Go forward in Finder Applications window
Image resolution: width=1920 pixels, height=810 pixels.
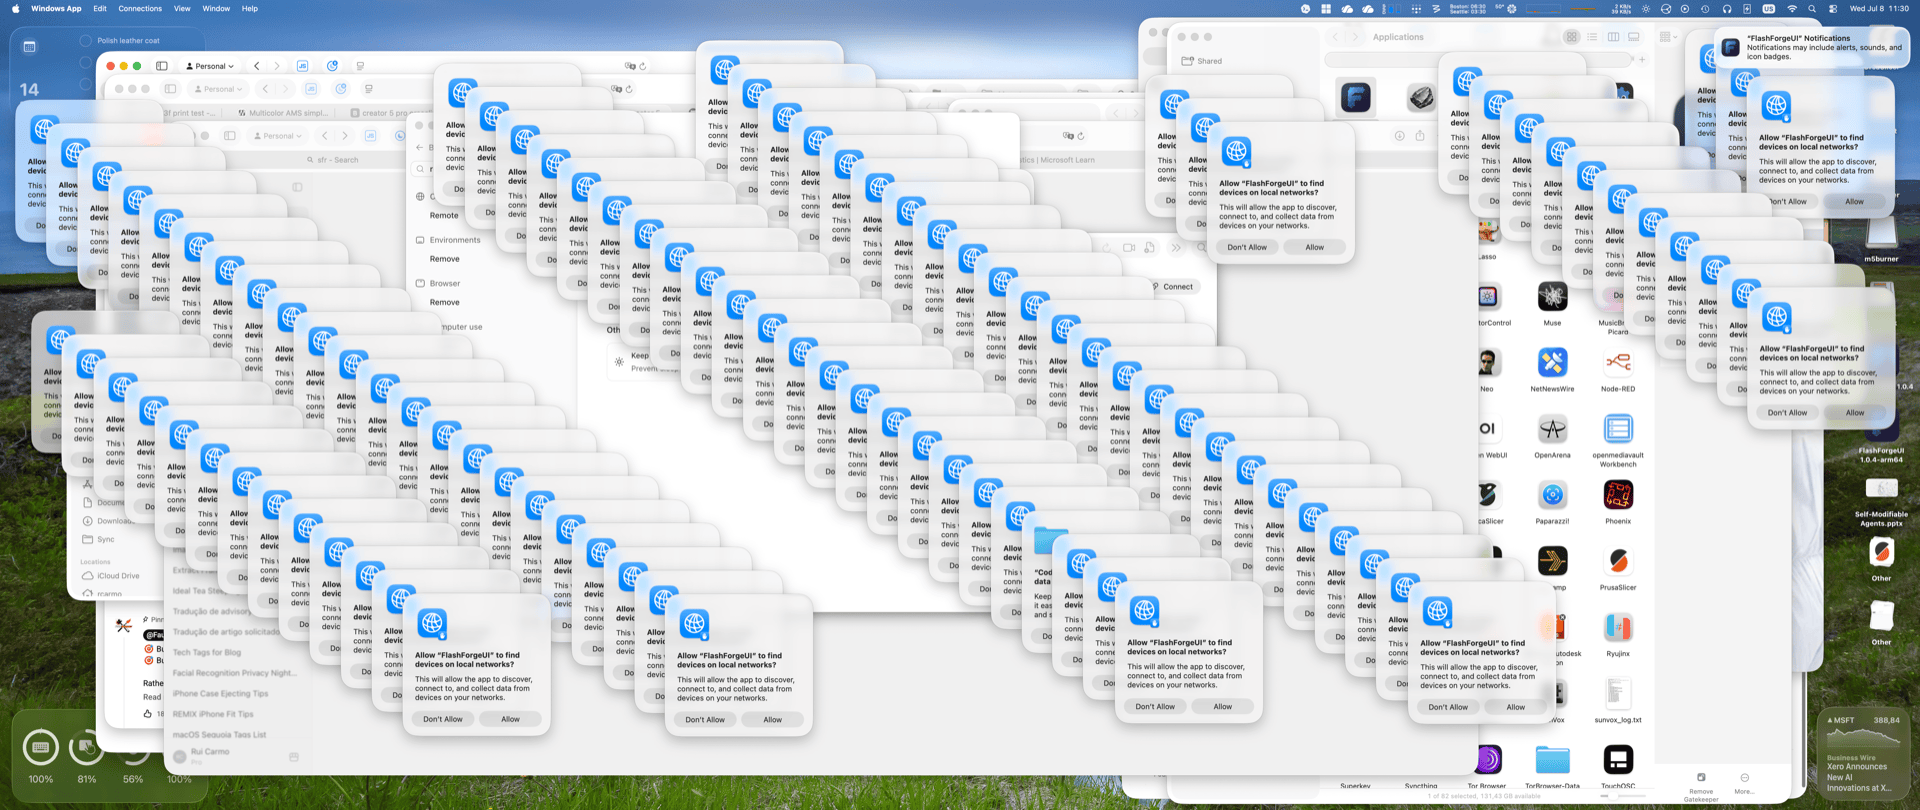coord(1355,37)
